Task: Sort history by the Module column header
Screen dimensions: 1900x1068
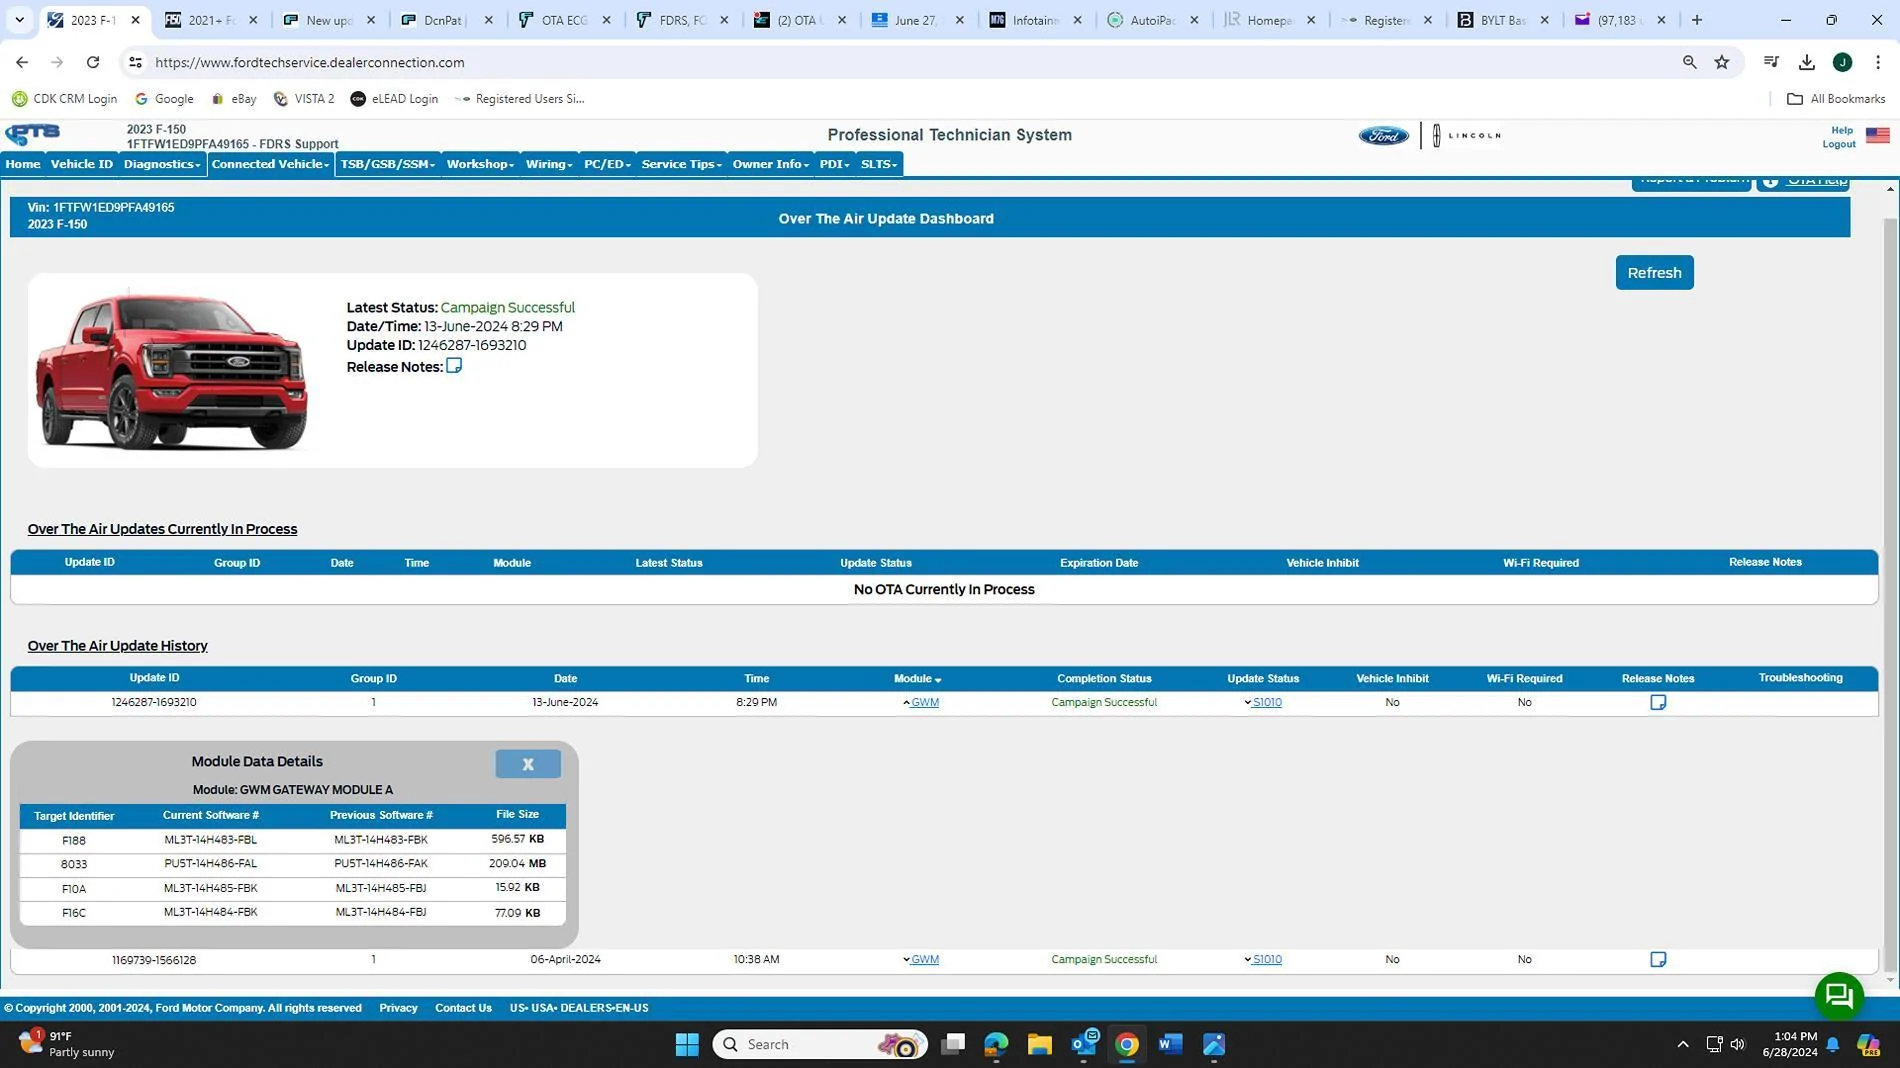Action: point(917,678)
